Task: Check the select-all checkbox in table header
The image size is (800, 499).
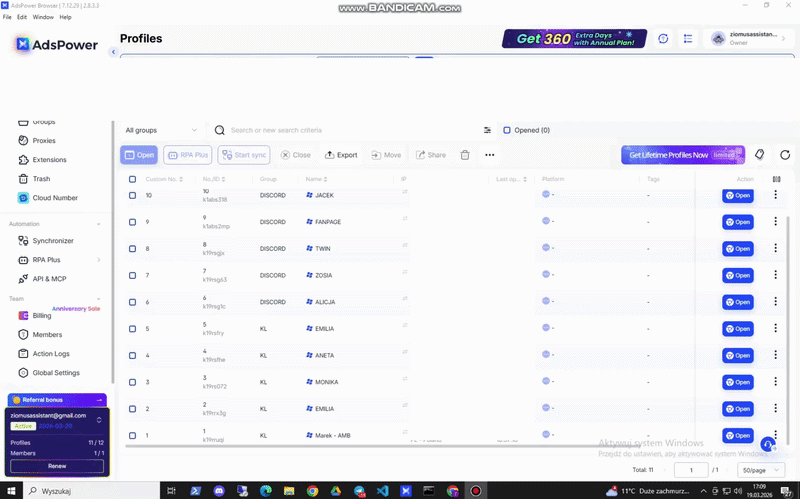Action: click(x=132, y=179)
